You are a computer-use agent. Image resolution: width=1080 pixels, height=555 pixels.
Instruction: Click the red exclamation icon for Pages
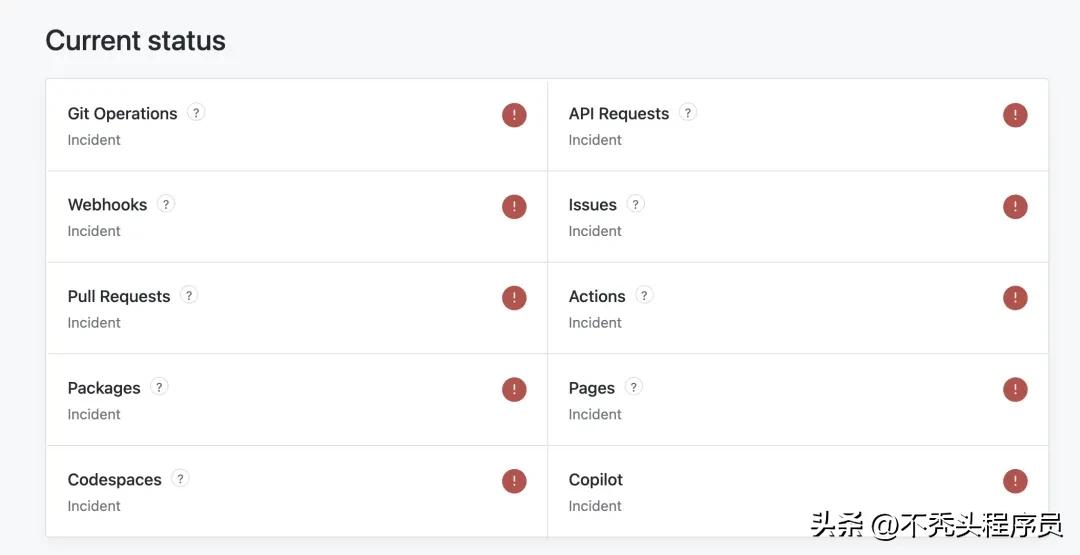(x=1015, y=390)
